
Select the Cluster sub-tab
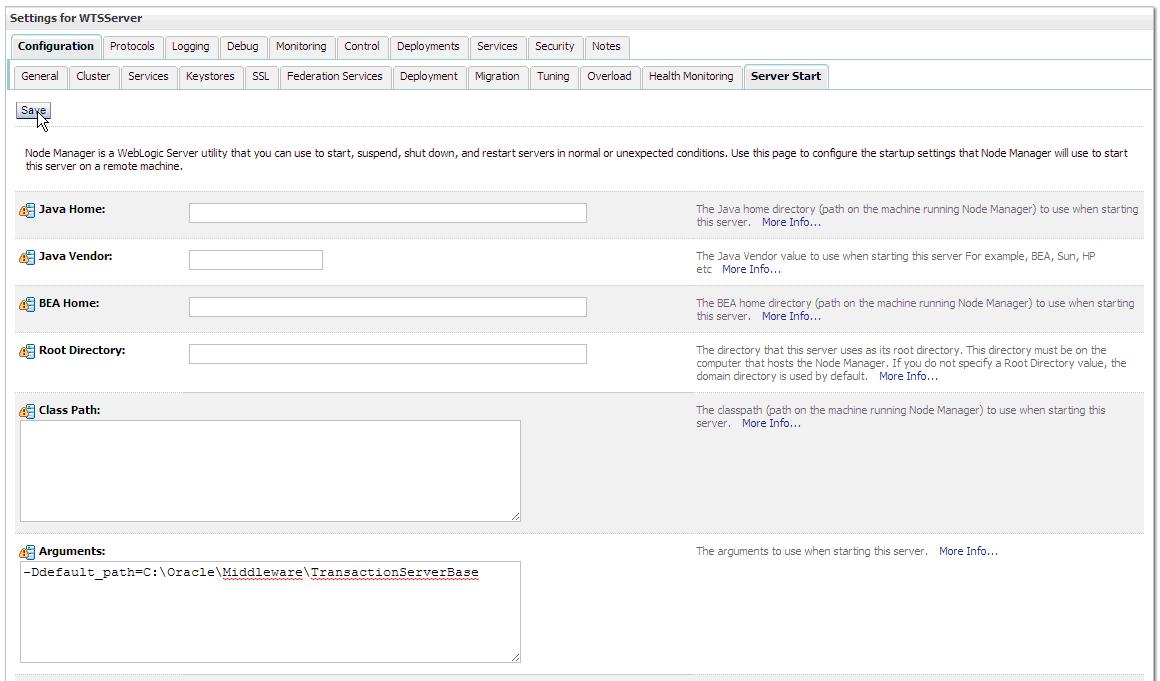point(93,77)
